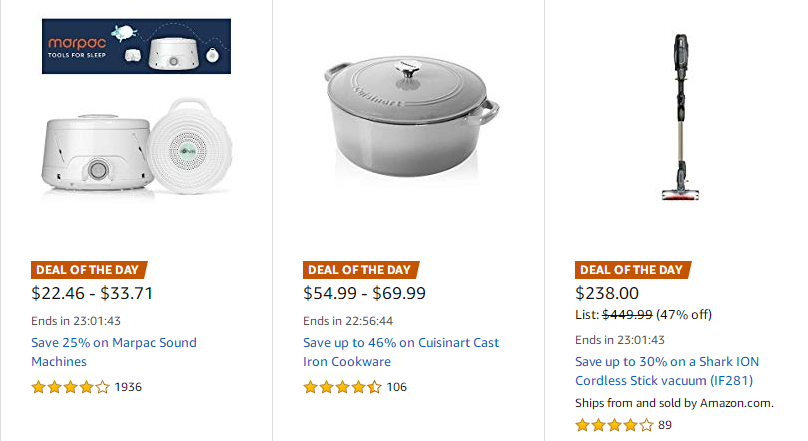Click the $238.00 Shark vacuum price
The height and width of the screenshot is (441, 808).
pyautogui.click(x=607, y=293)
